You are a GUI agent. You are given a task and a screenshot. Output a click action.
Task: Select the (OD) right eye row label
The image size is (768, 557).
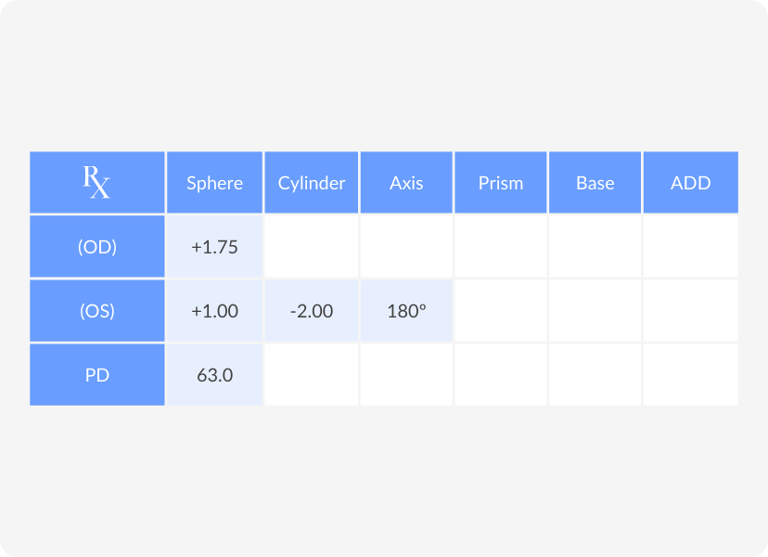97,246
